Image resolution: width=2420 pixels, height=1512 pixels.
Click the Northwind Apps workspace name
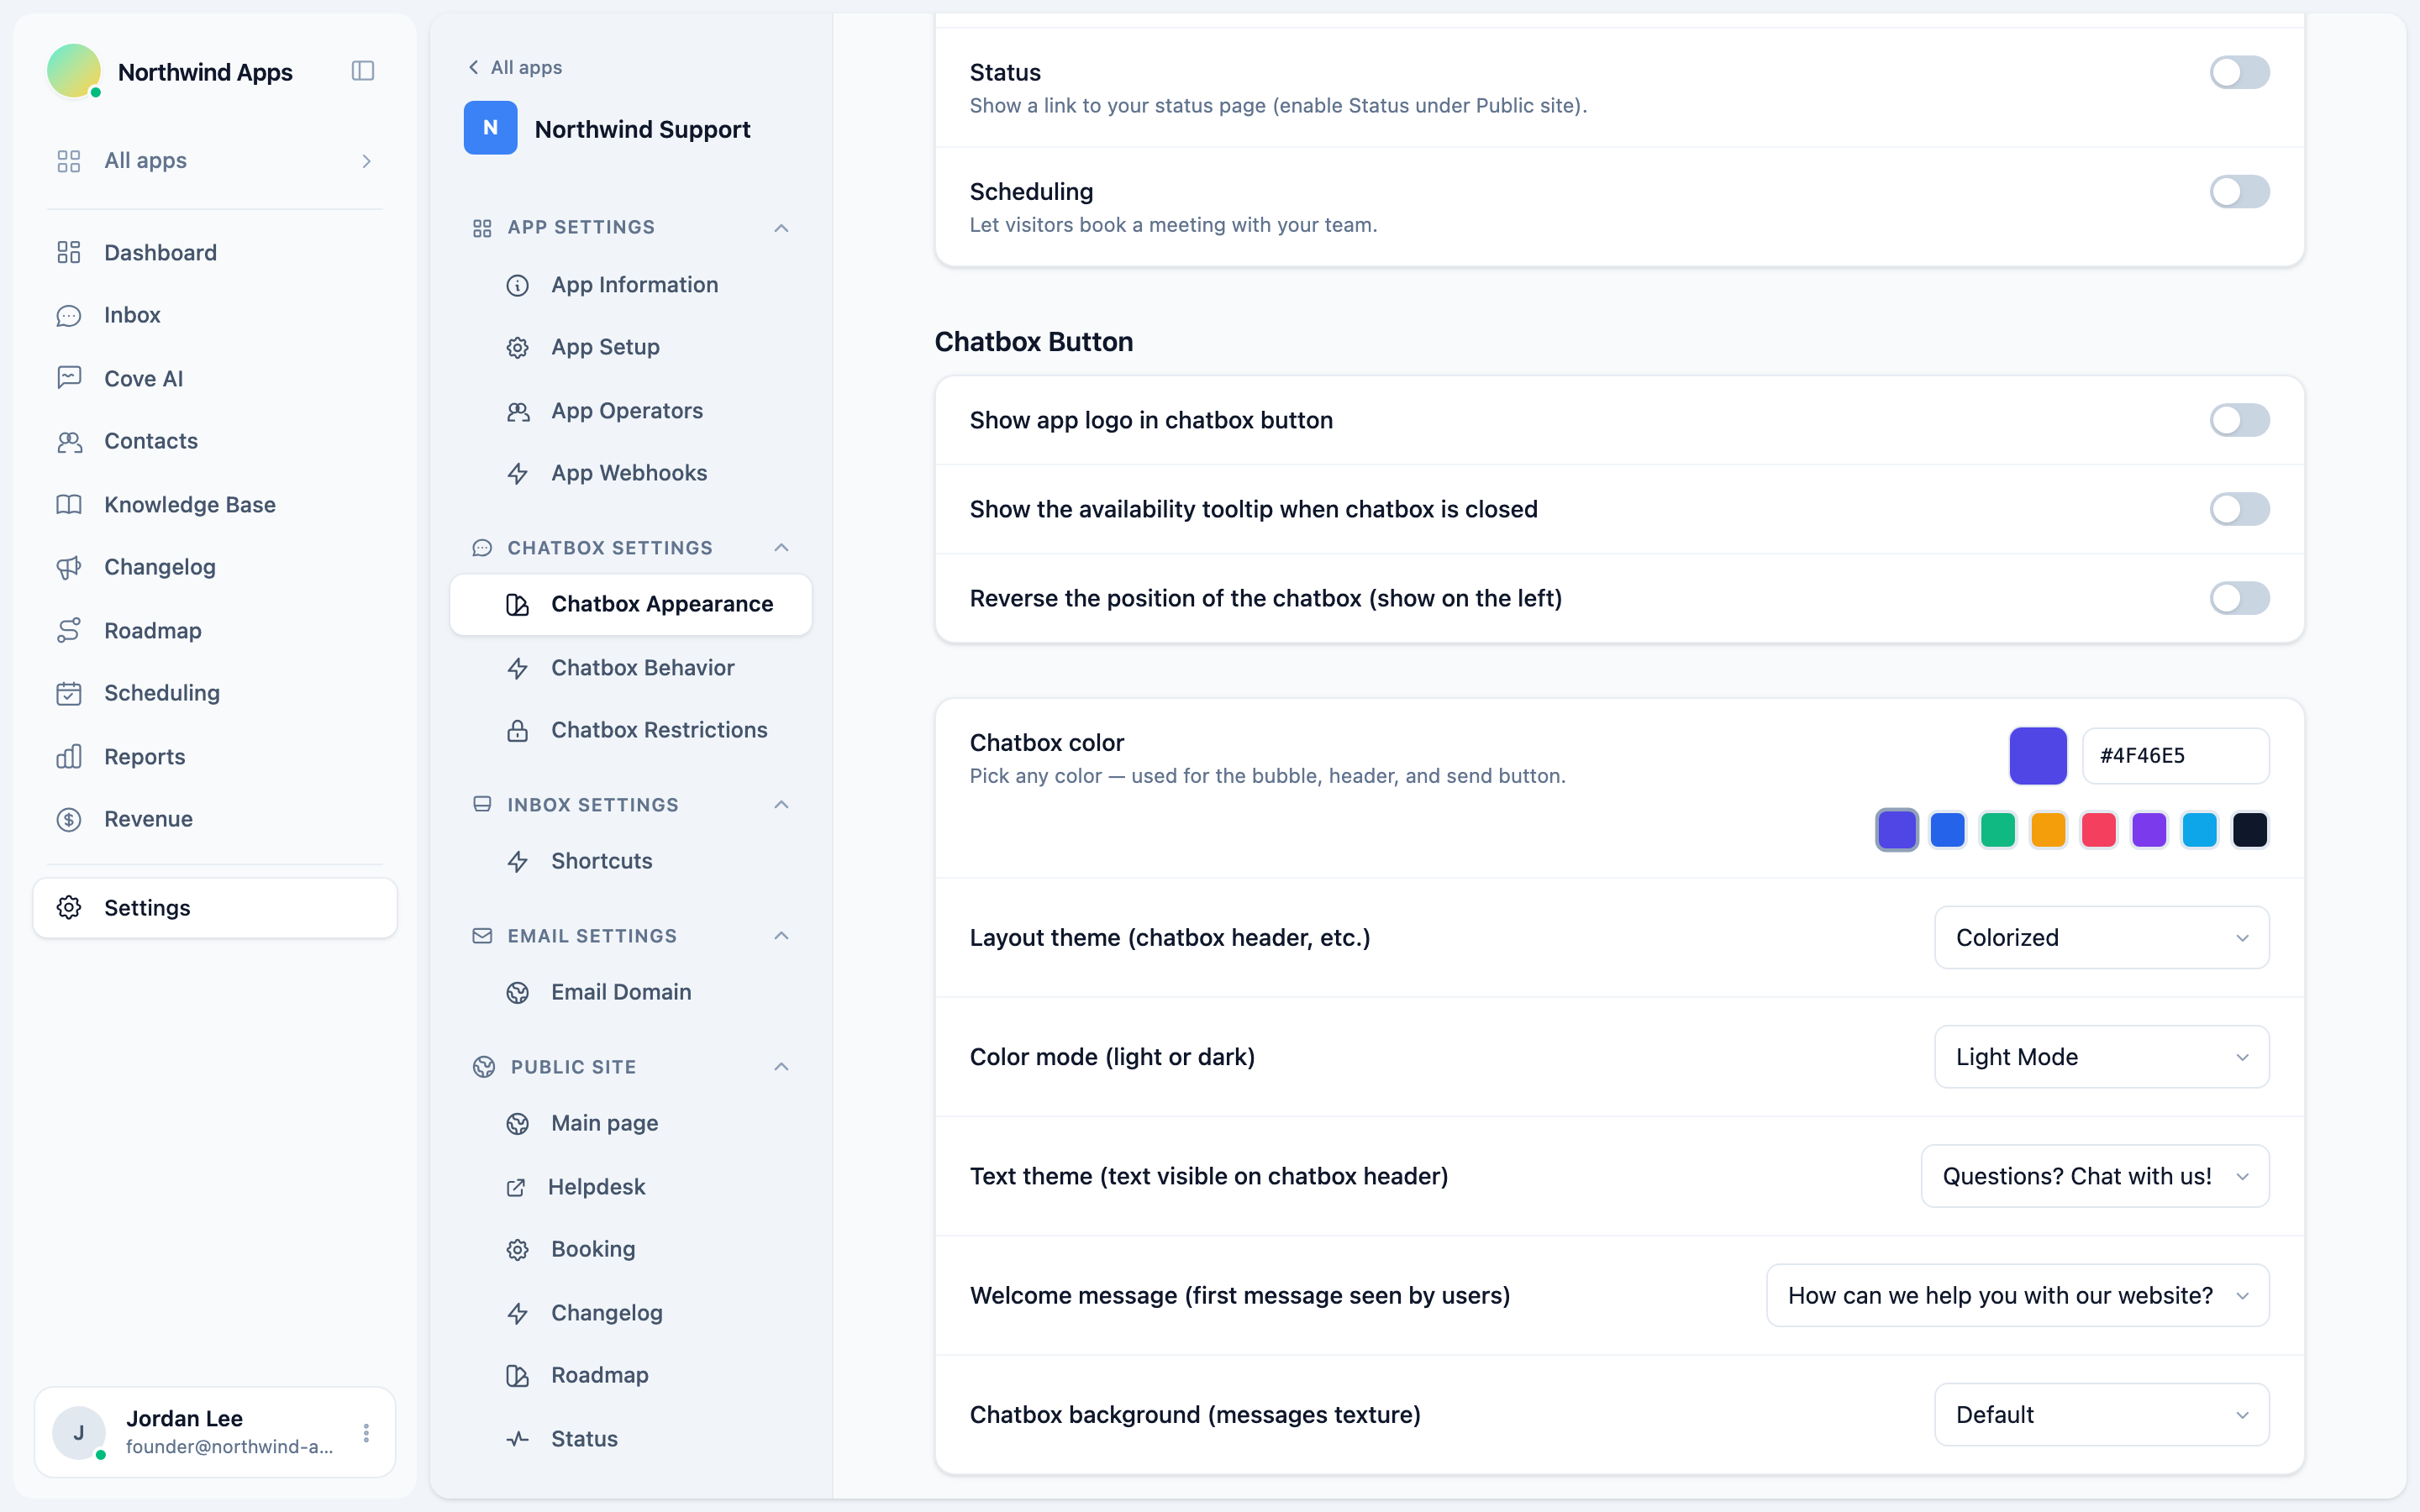(205, 72)
